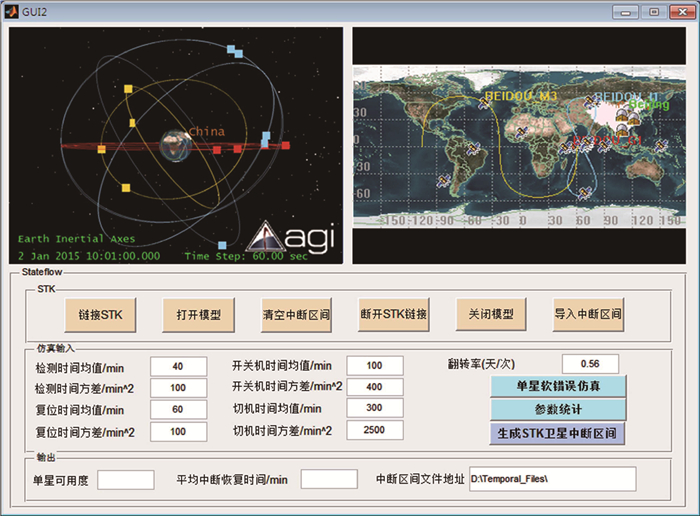Click the 清空中断区间 button
The image size is (700, 516).
[x=296, y=314]
